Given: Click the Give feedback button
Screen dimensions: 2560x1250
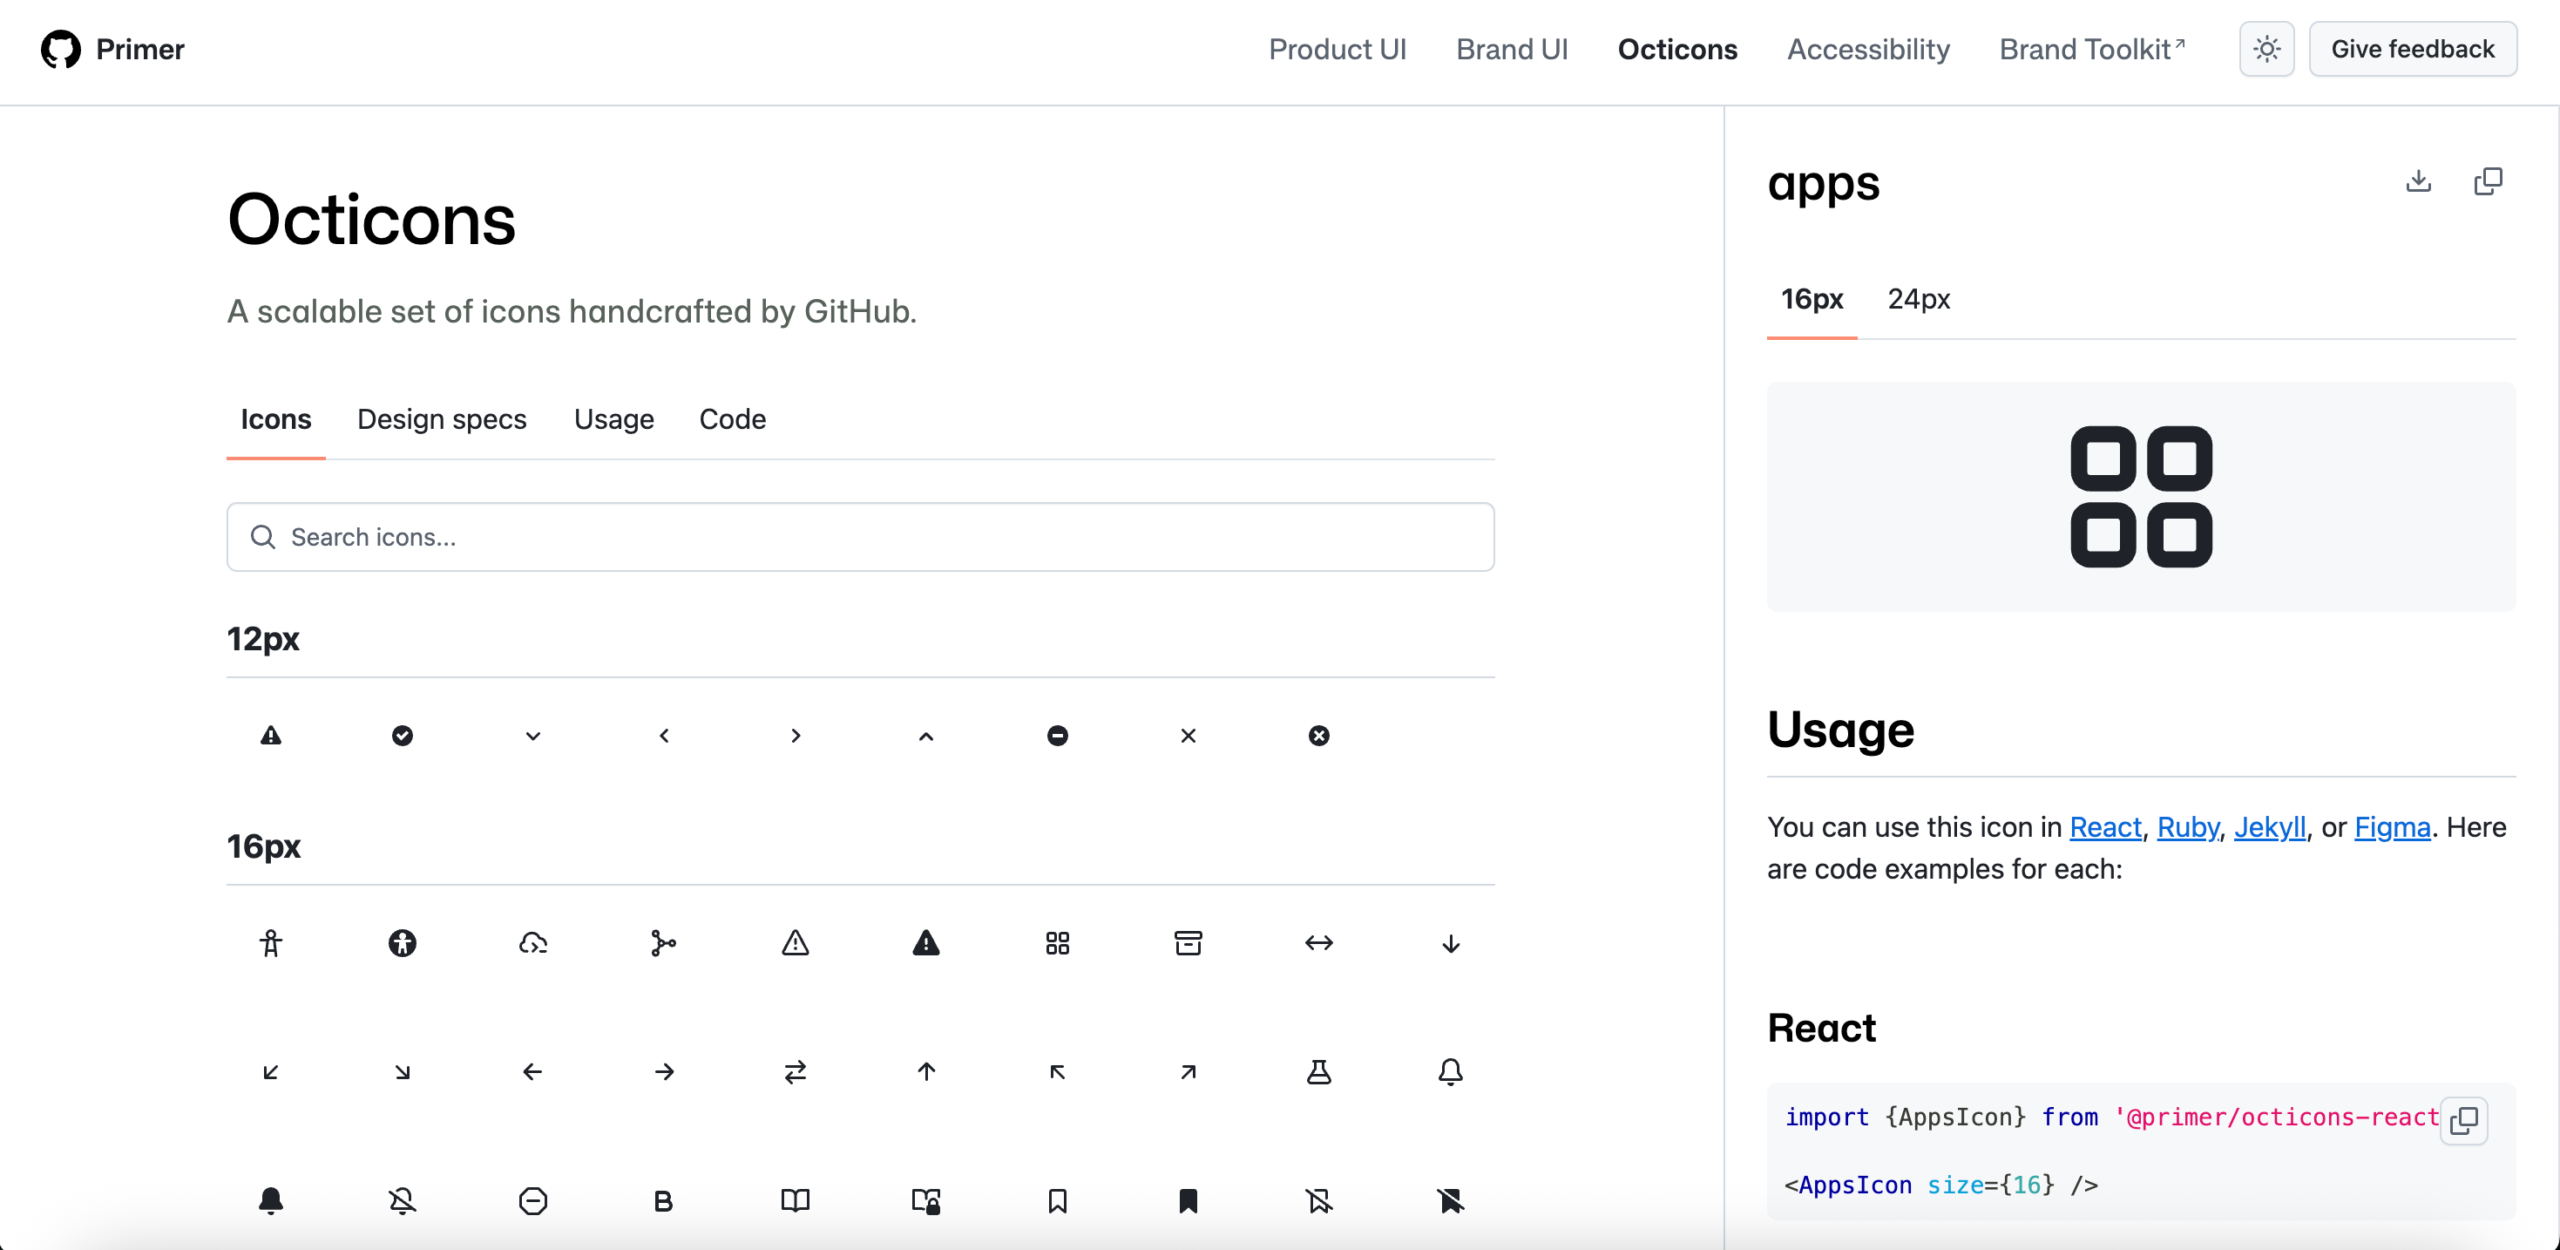Looking at the screenshot, I should (2412, 49).
